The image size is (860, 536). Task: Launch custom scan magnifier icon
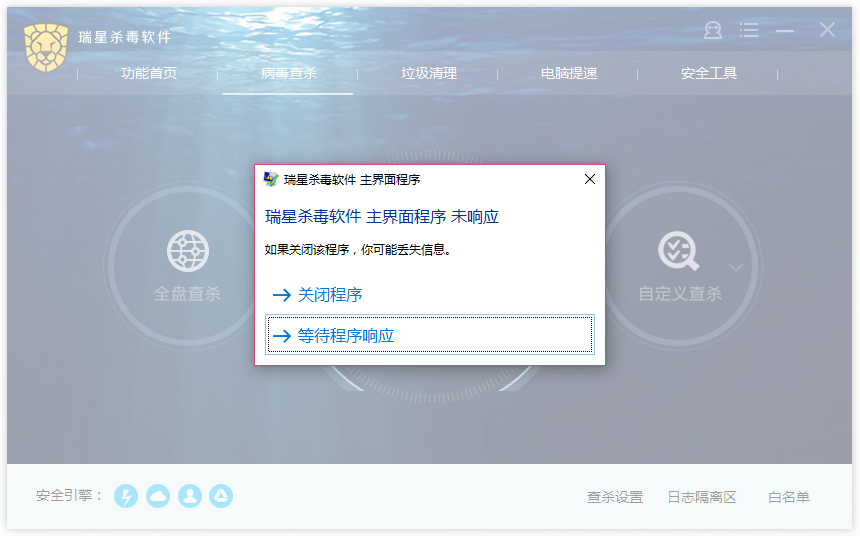678,251
